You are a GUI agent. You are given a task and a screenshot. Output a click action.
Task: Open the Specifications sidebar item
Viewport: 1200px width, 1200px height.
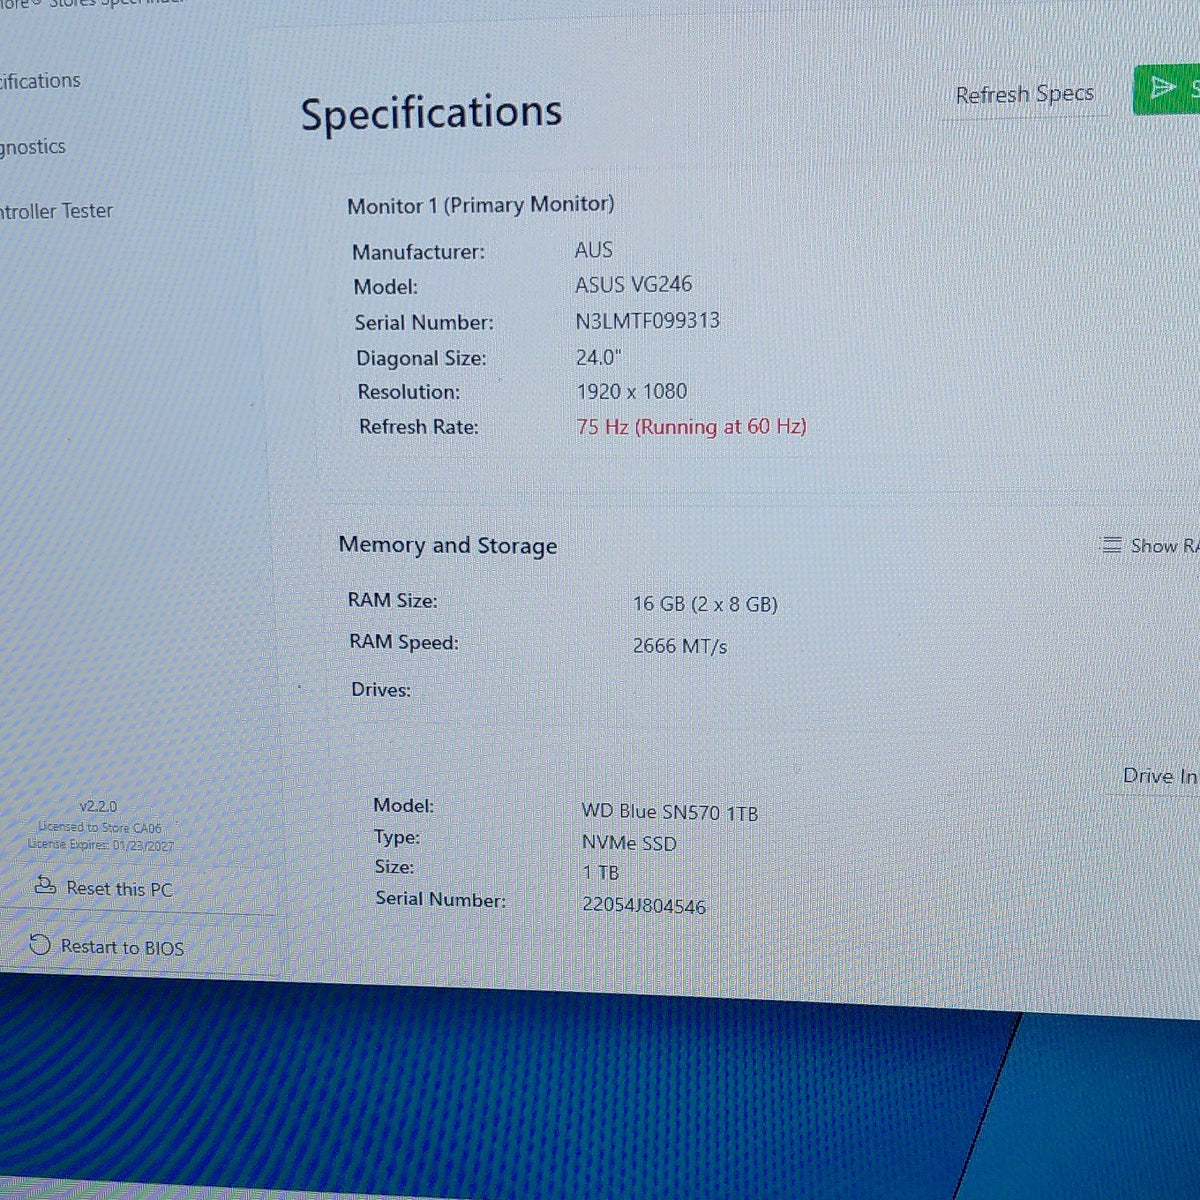40,81
